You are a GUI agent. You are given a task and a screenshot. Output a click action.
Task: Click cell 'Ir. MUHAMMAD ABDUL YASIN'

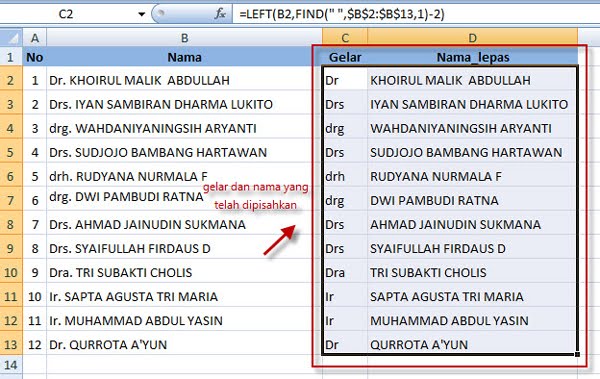[x=184, y=320]
